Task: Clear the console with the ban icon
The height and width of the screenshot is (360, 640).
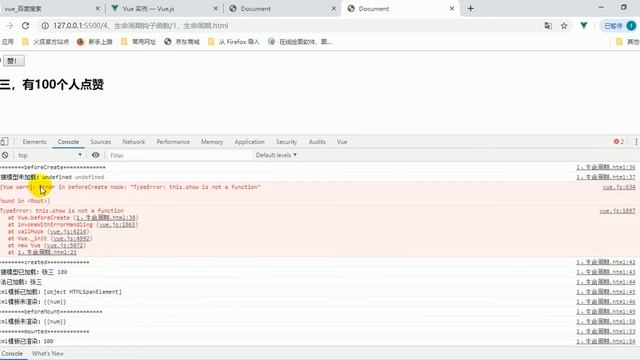Action: tap(5, 155)
